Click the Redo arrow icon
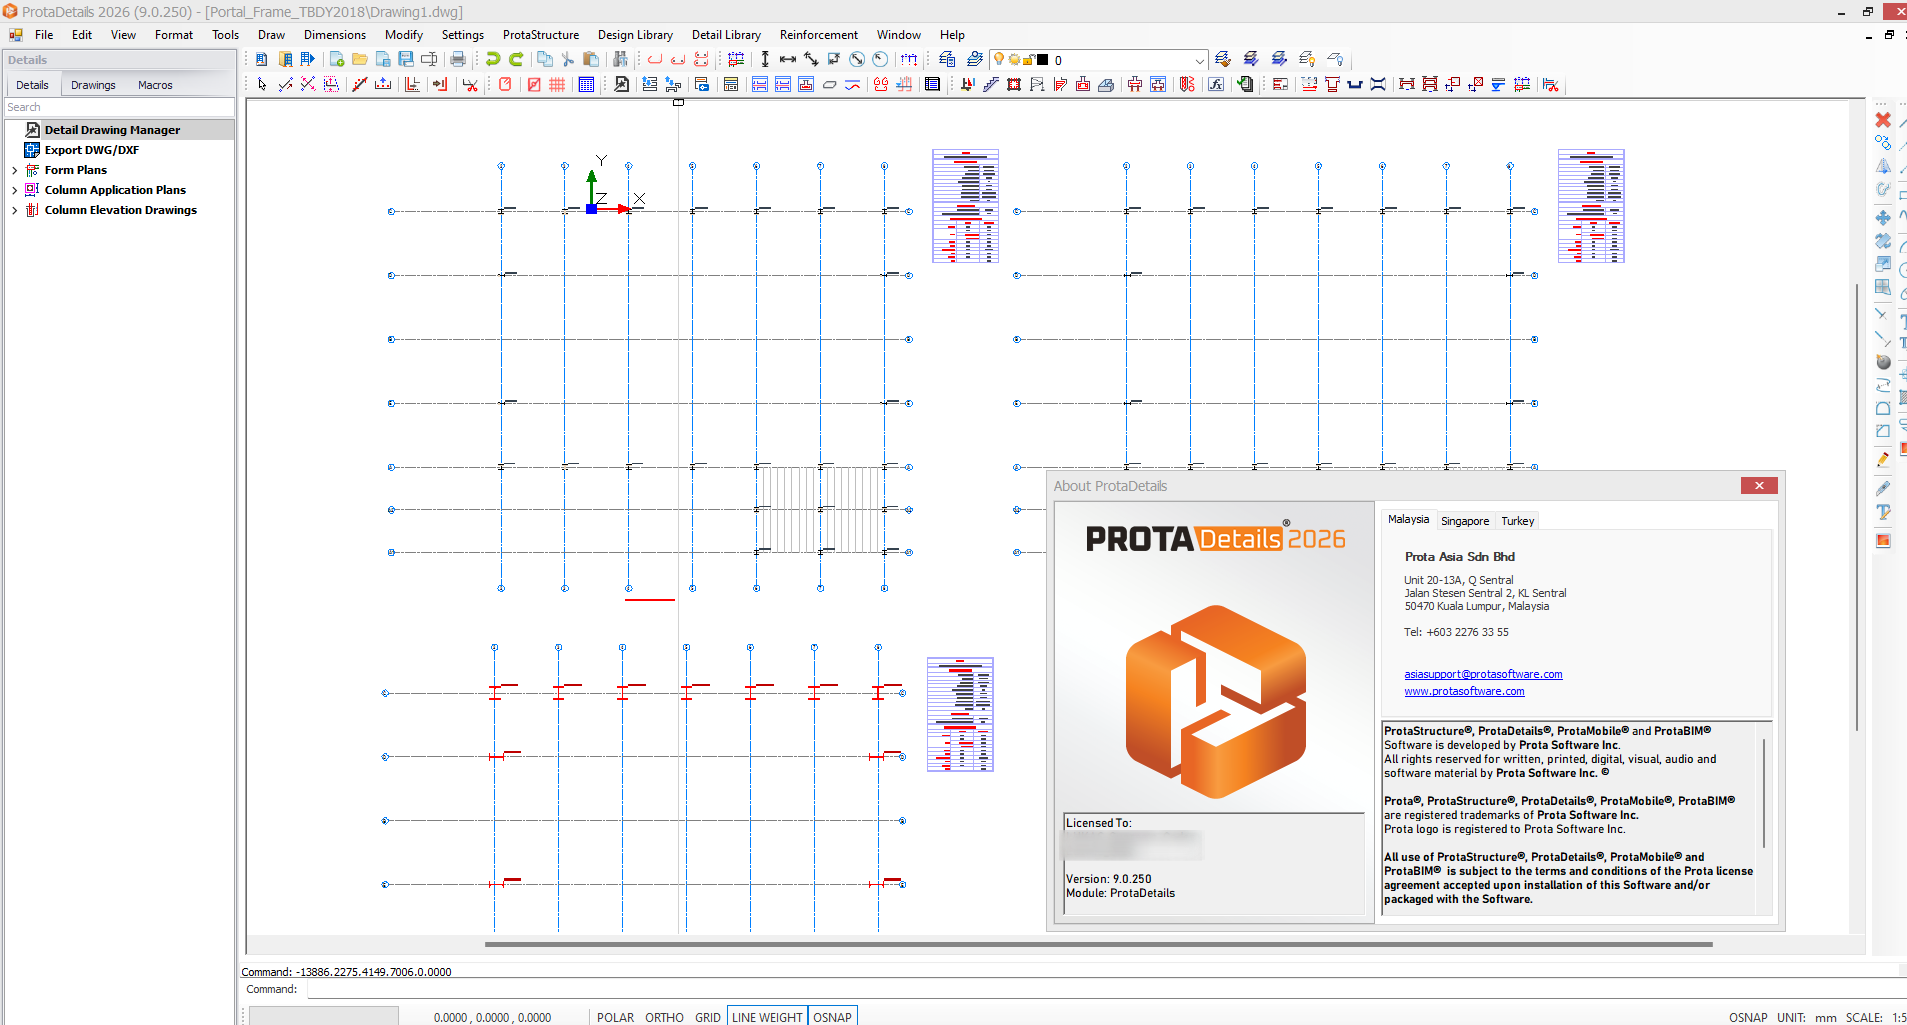The image size is (1907, 1025). [x=516, y=59]
